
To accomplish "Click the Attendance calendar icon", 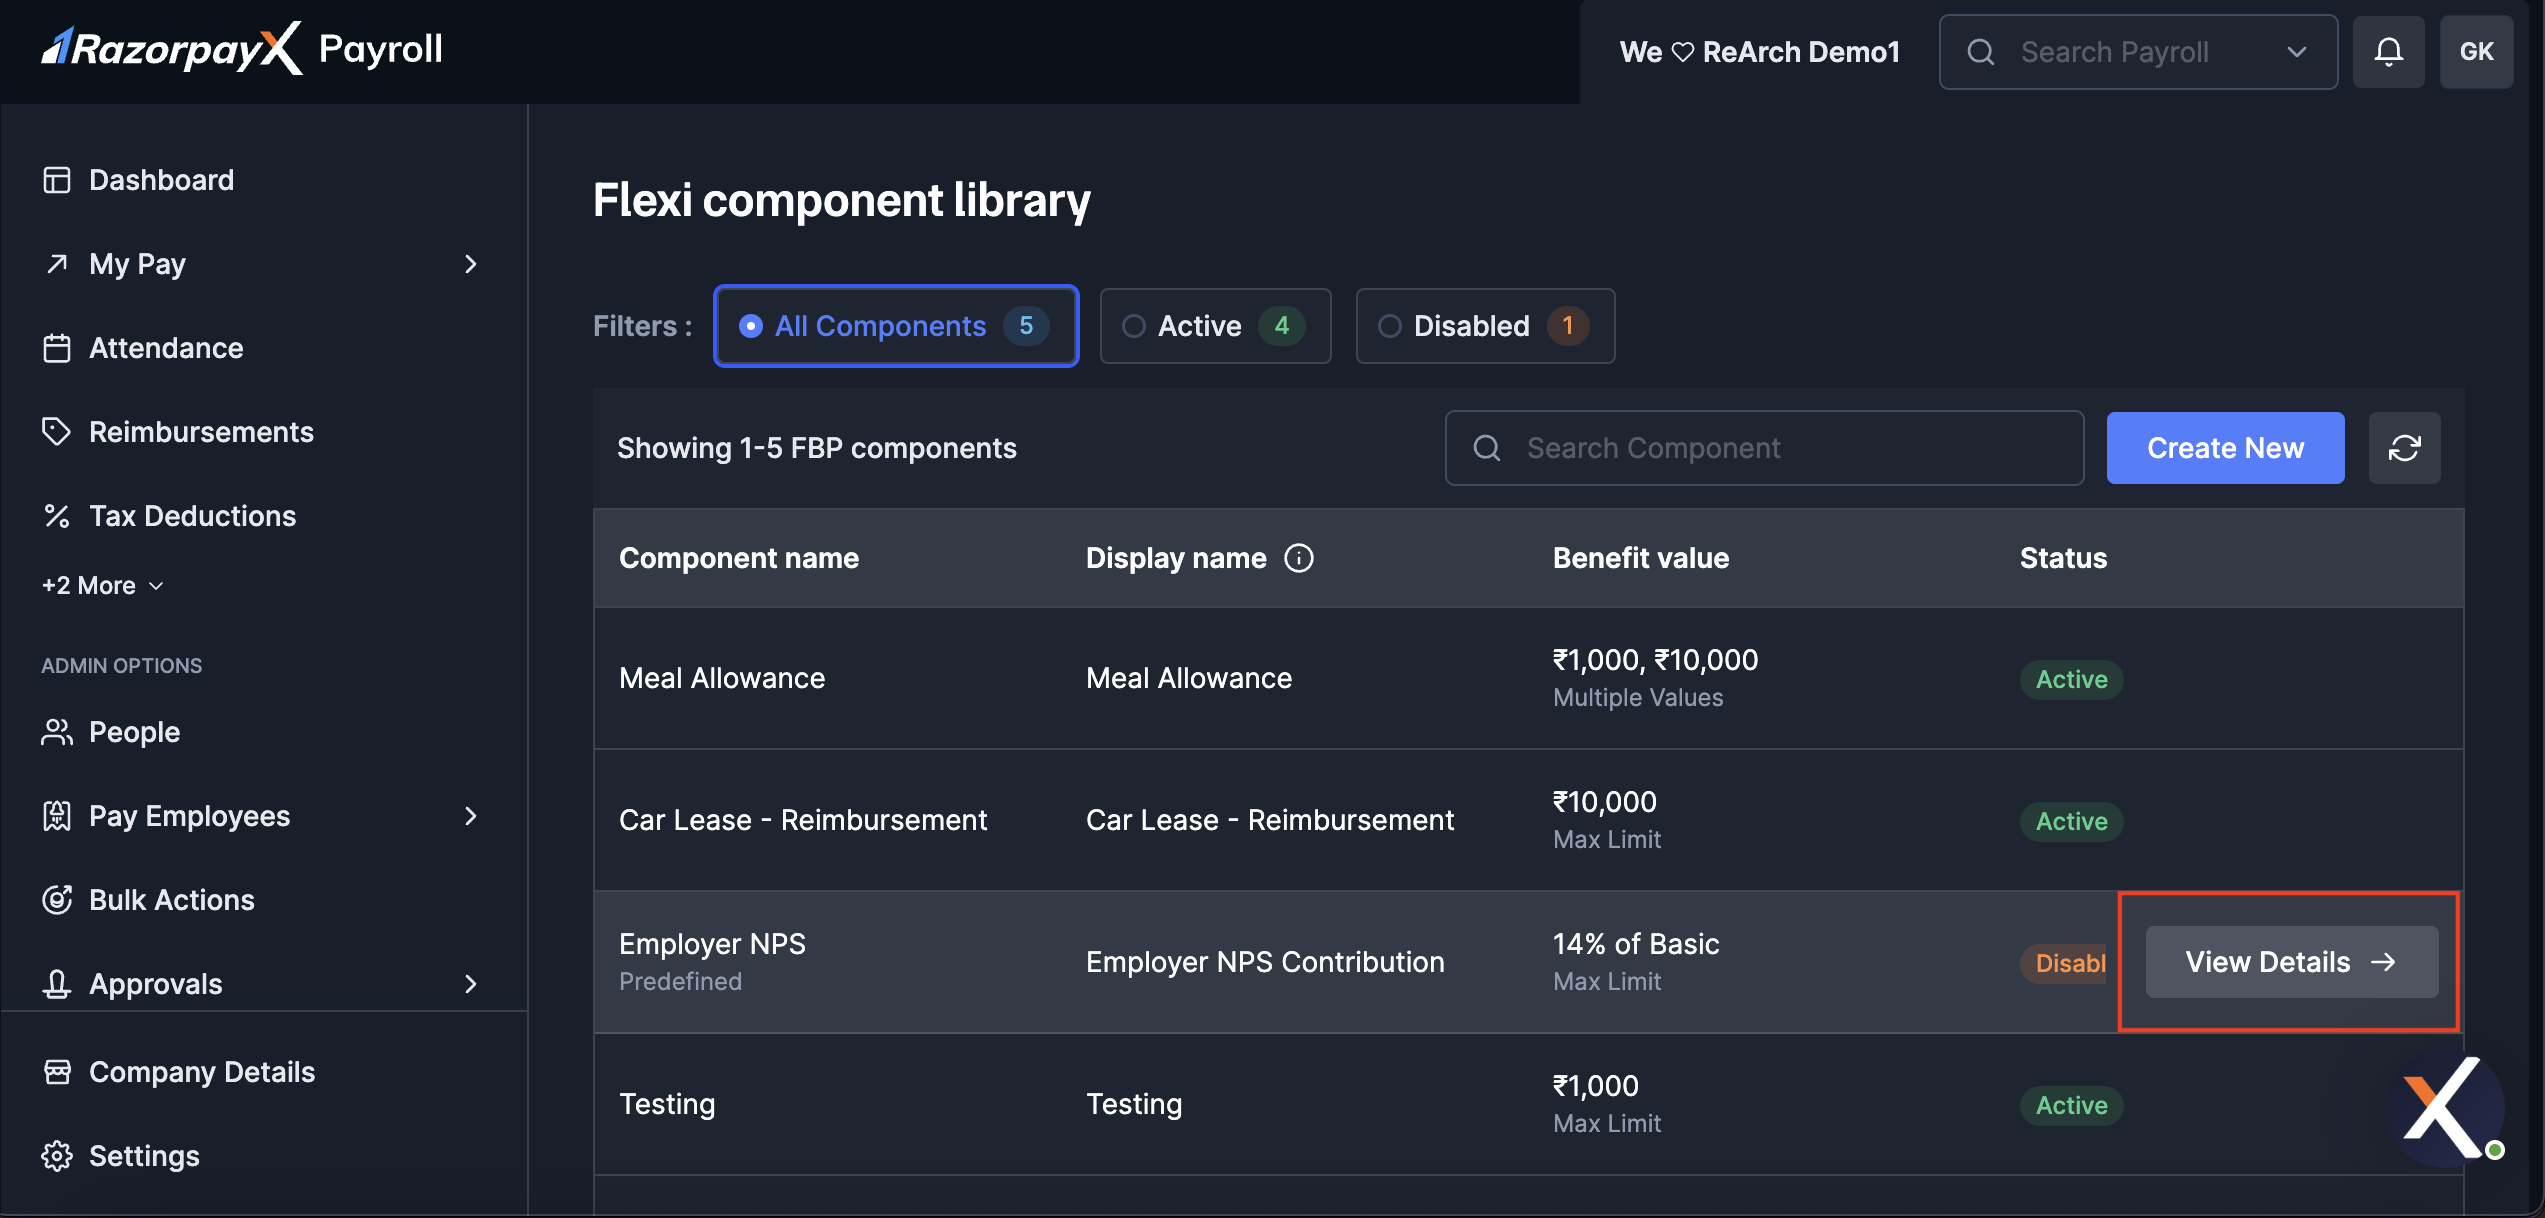I will click(57, 348).
